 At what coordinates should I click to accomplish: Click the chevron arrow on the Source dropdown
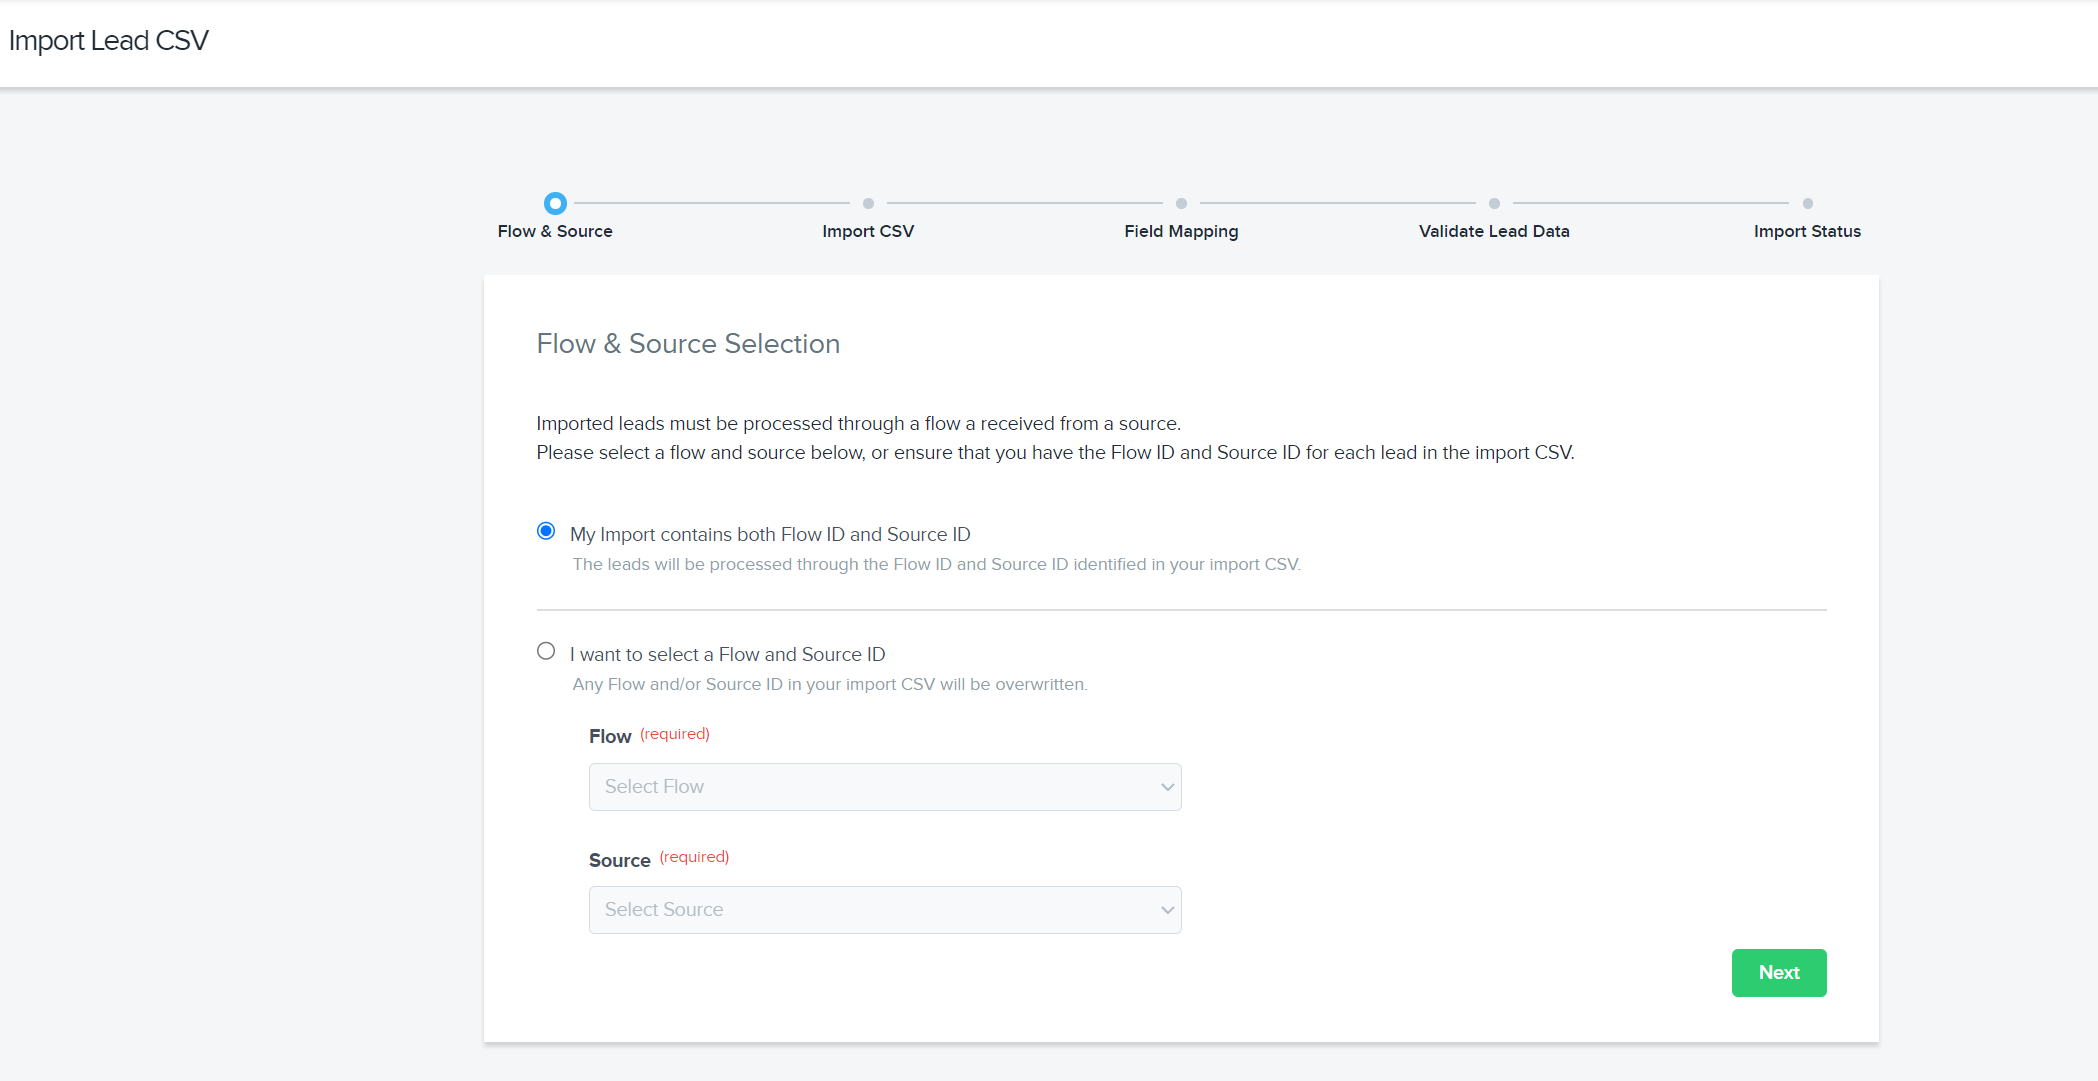[x=1166, y=910]
